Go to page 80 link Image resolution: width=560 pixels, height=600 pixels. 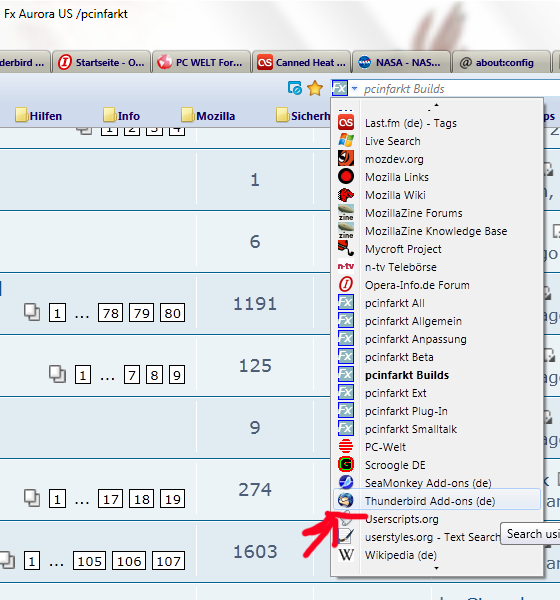[172, 313]
